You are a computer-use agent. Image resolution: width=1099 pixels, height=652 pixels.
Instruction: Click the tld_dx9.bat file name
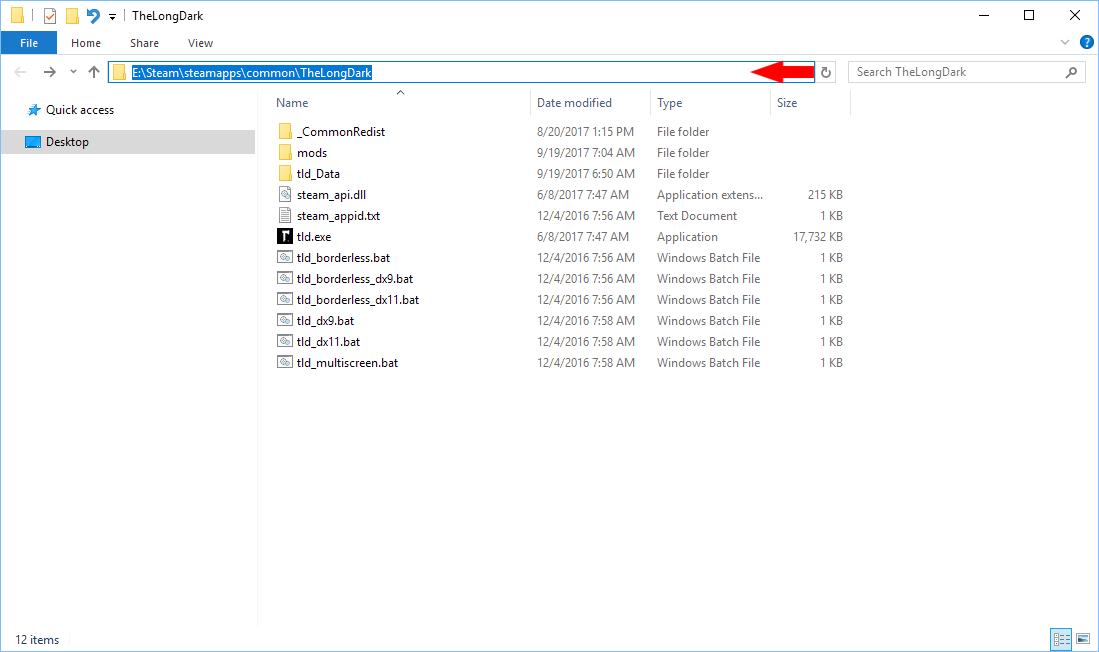pyautogui.click(x=325, y=321)
